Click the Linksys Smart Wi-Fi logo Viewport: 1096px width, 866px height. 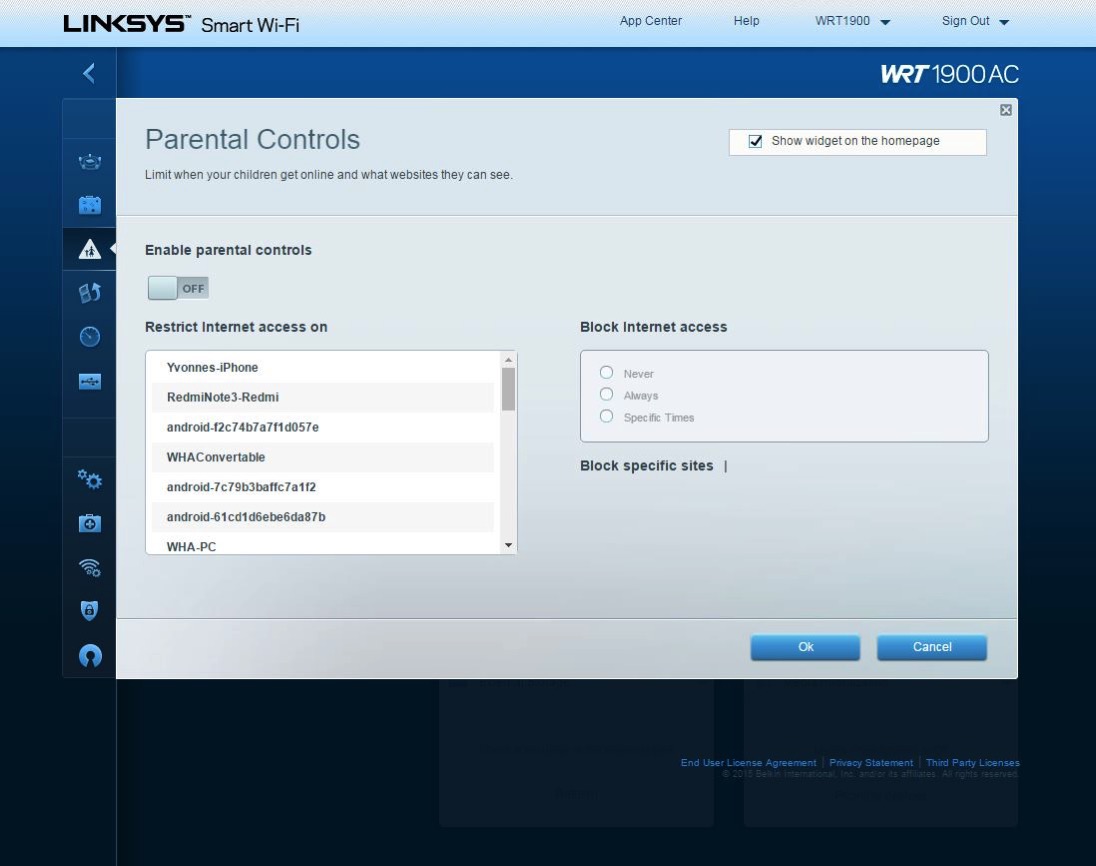[181, 24]
